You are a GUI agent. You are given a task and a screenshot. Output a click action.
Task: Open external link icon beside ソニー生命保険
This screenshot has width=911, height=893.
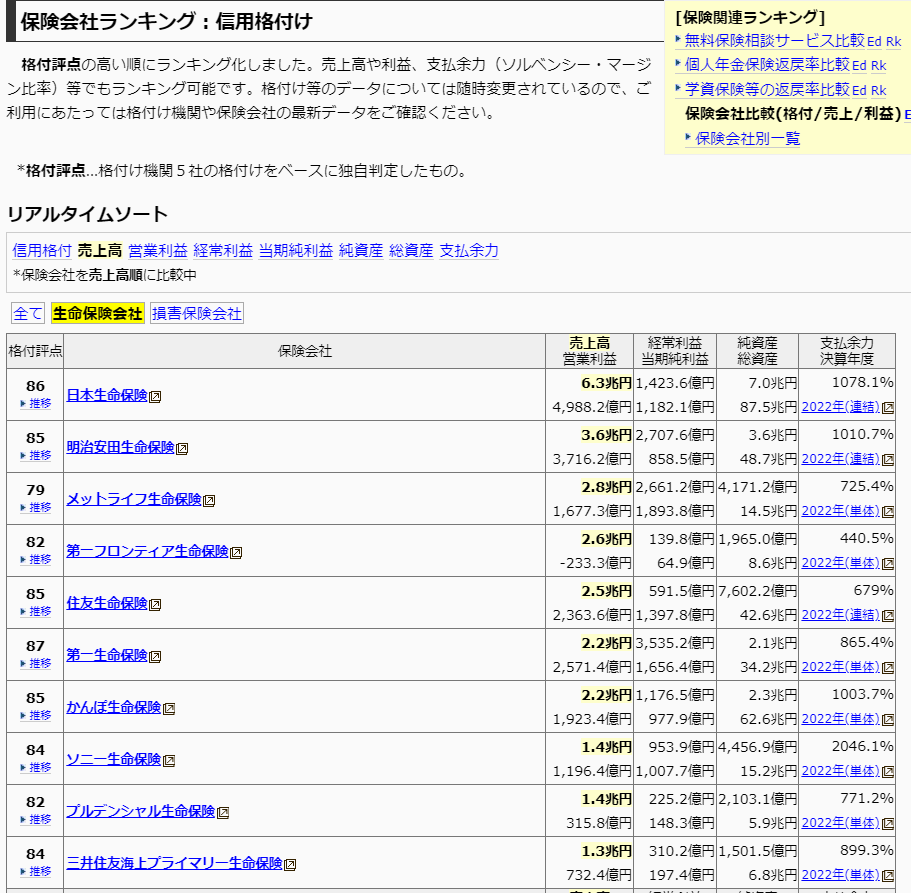pyautogui.click(x=169, y=761)
